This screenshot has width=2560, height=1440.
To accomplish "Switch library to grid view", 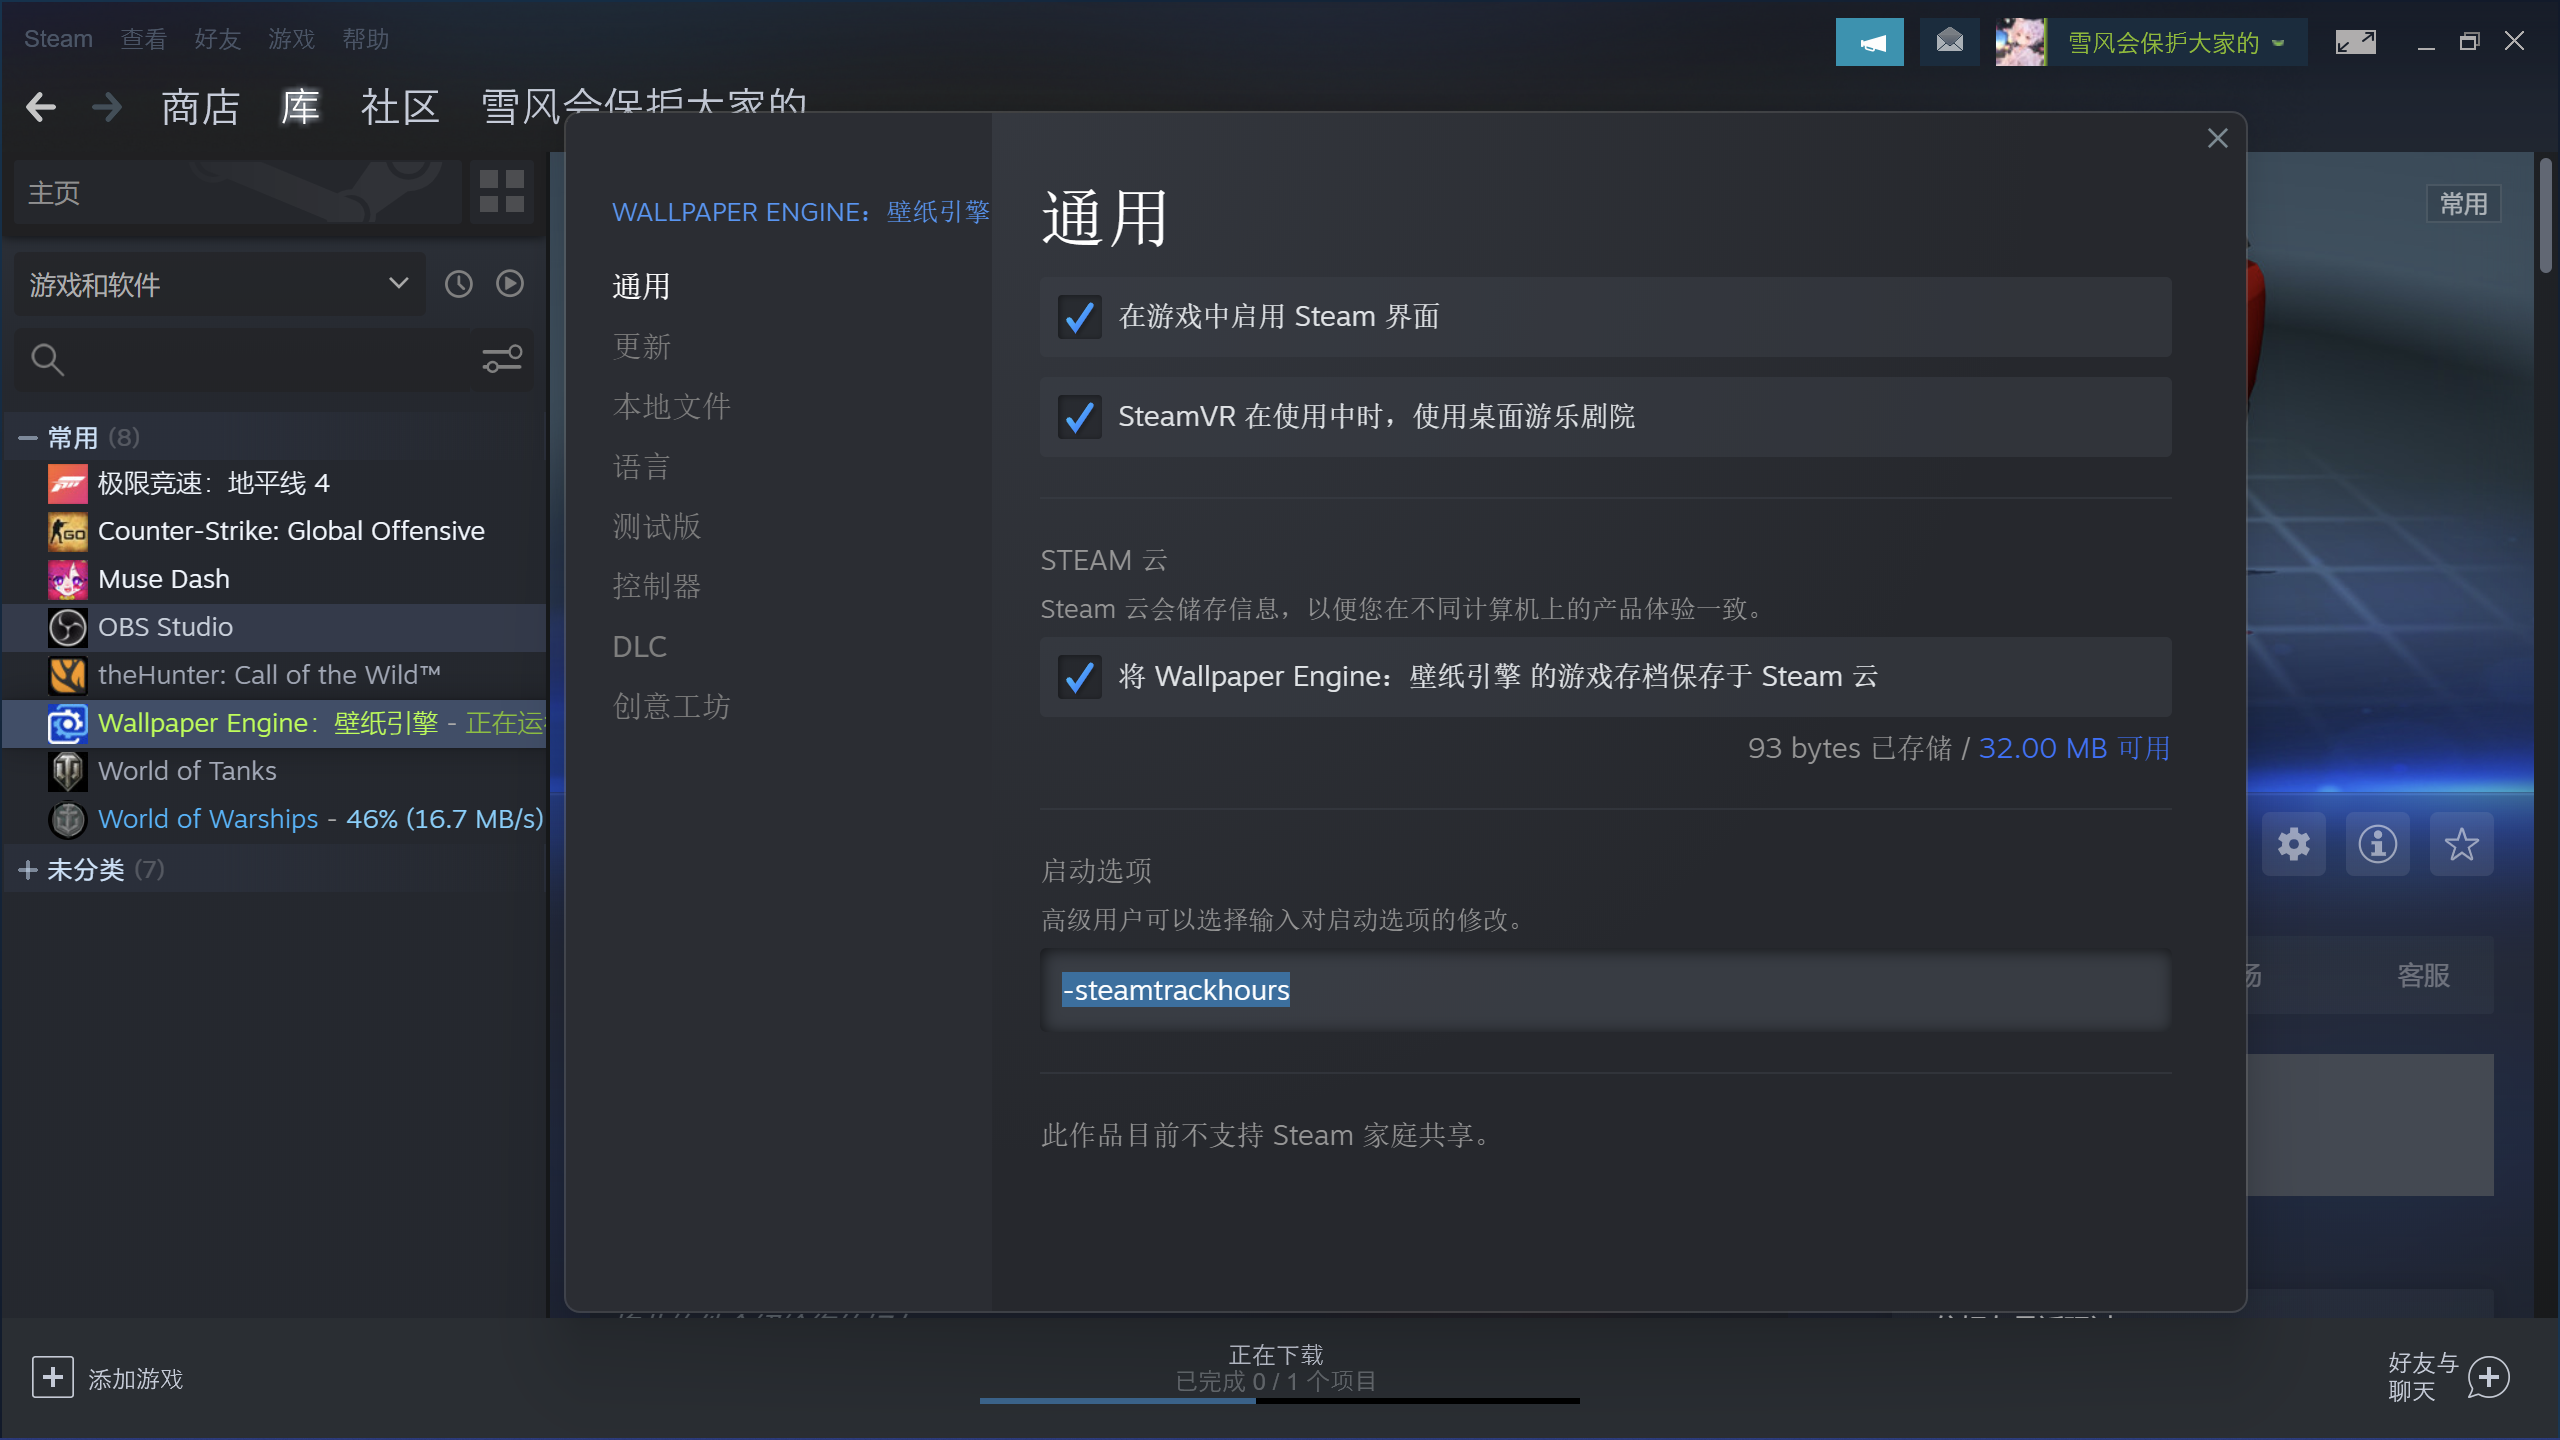I will (x=499, y=191).
